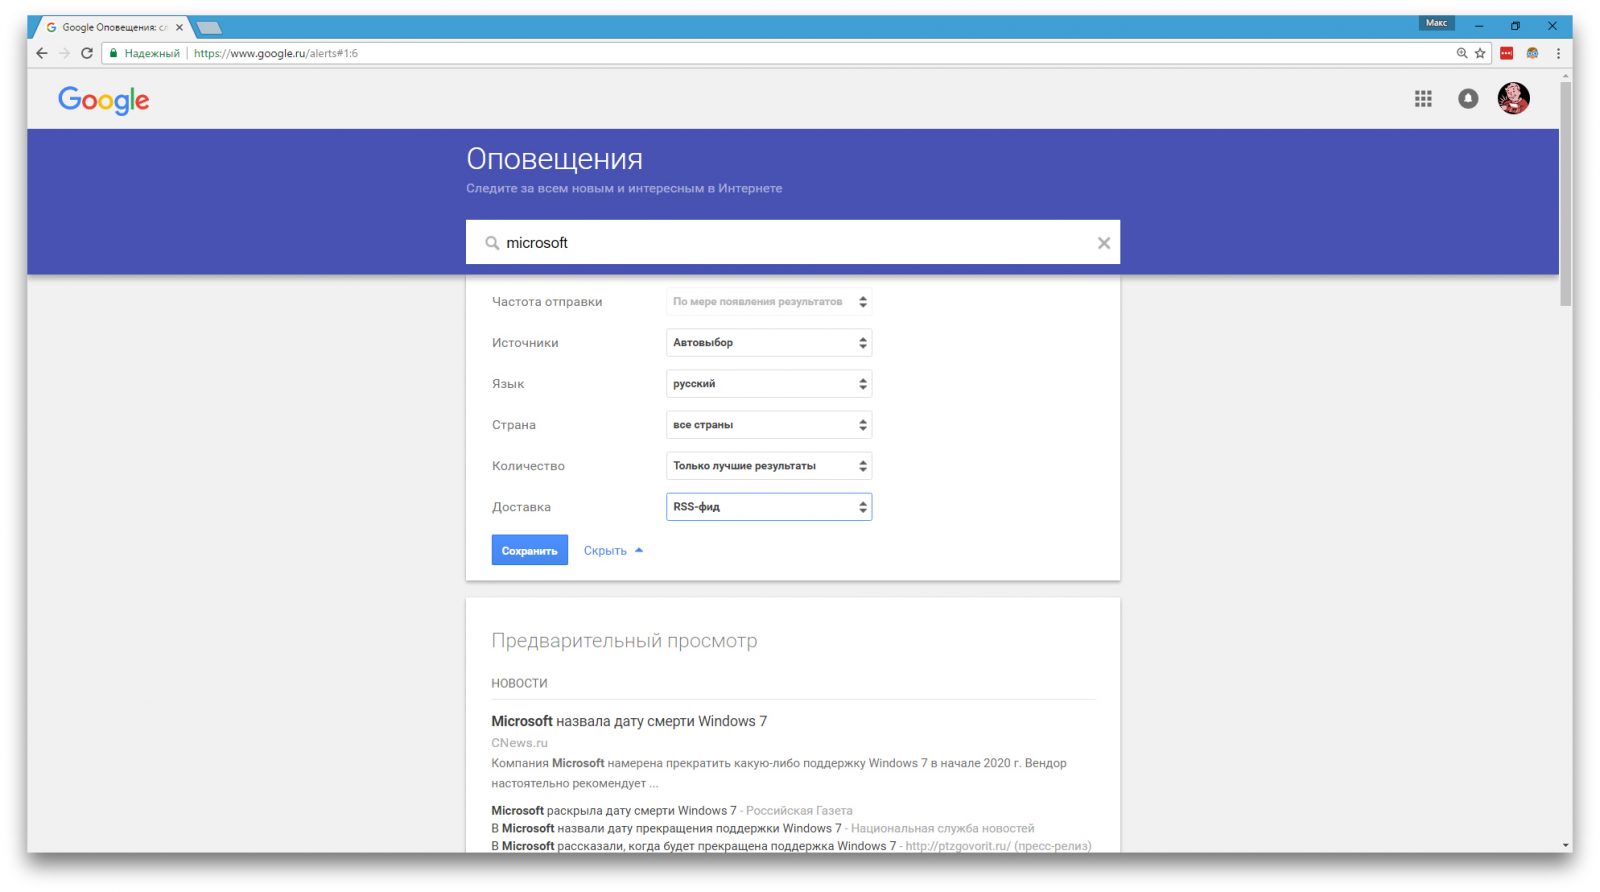
Task: Expand the Доставка dropdown showing RSS-фид
Action: [768, 507]
